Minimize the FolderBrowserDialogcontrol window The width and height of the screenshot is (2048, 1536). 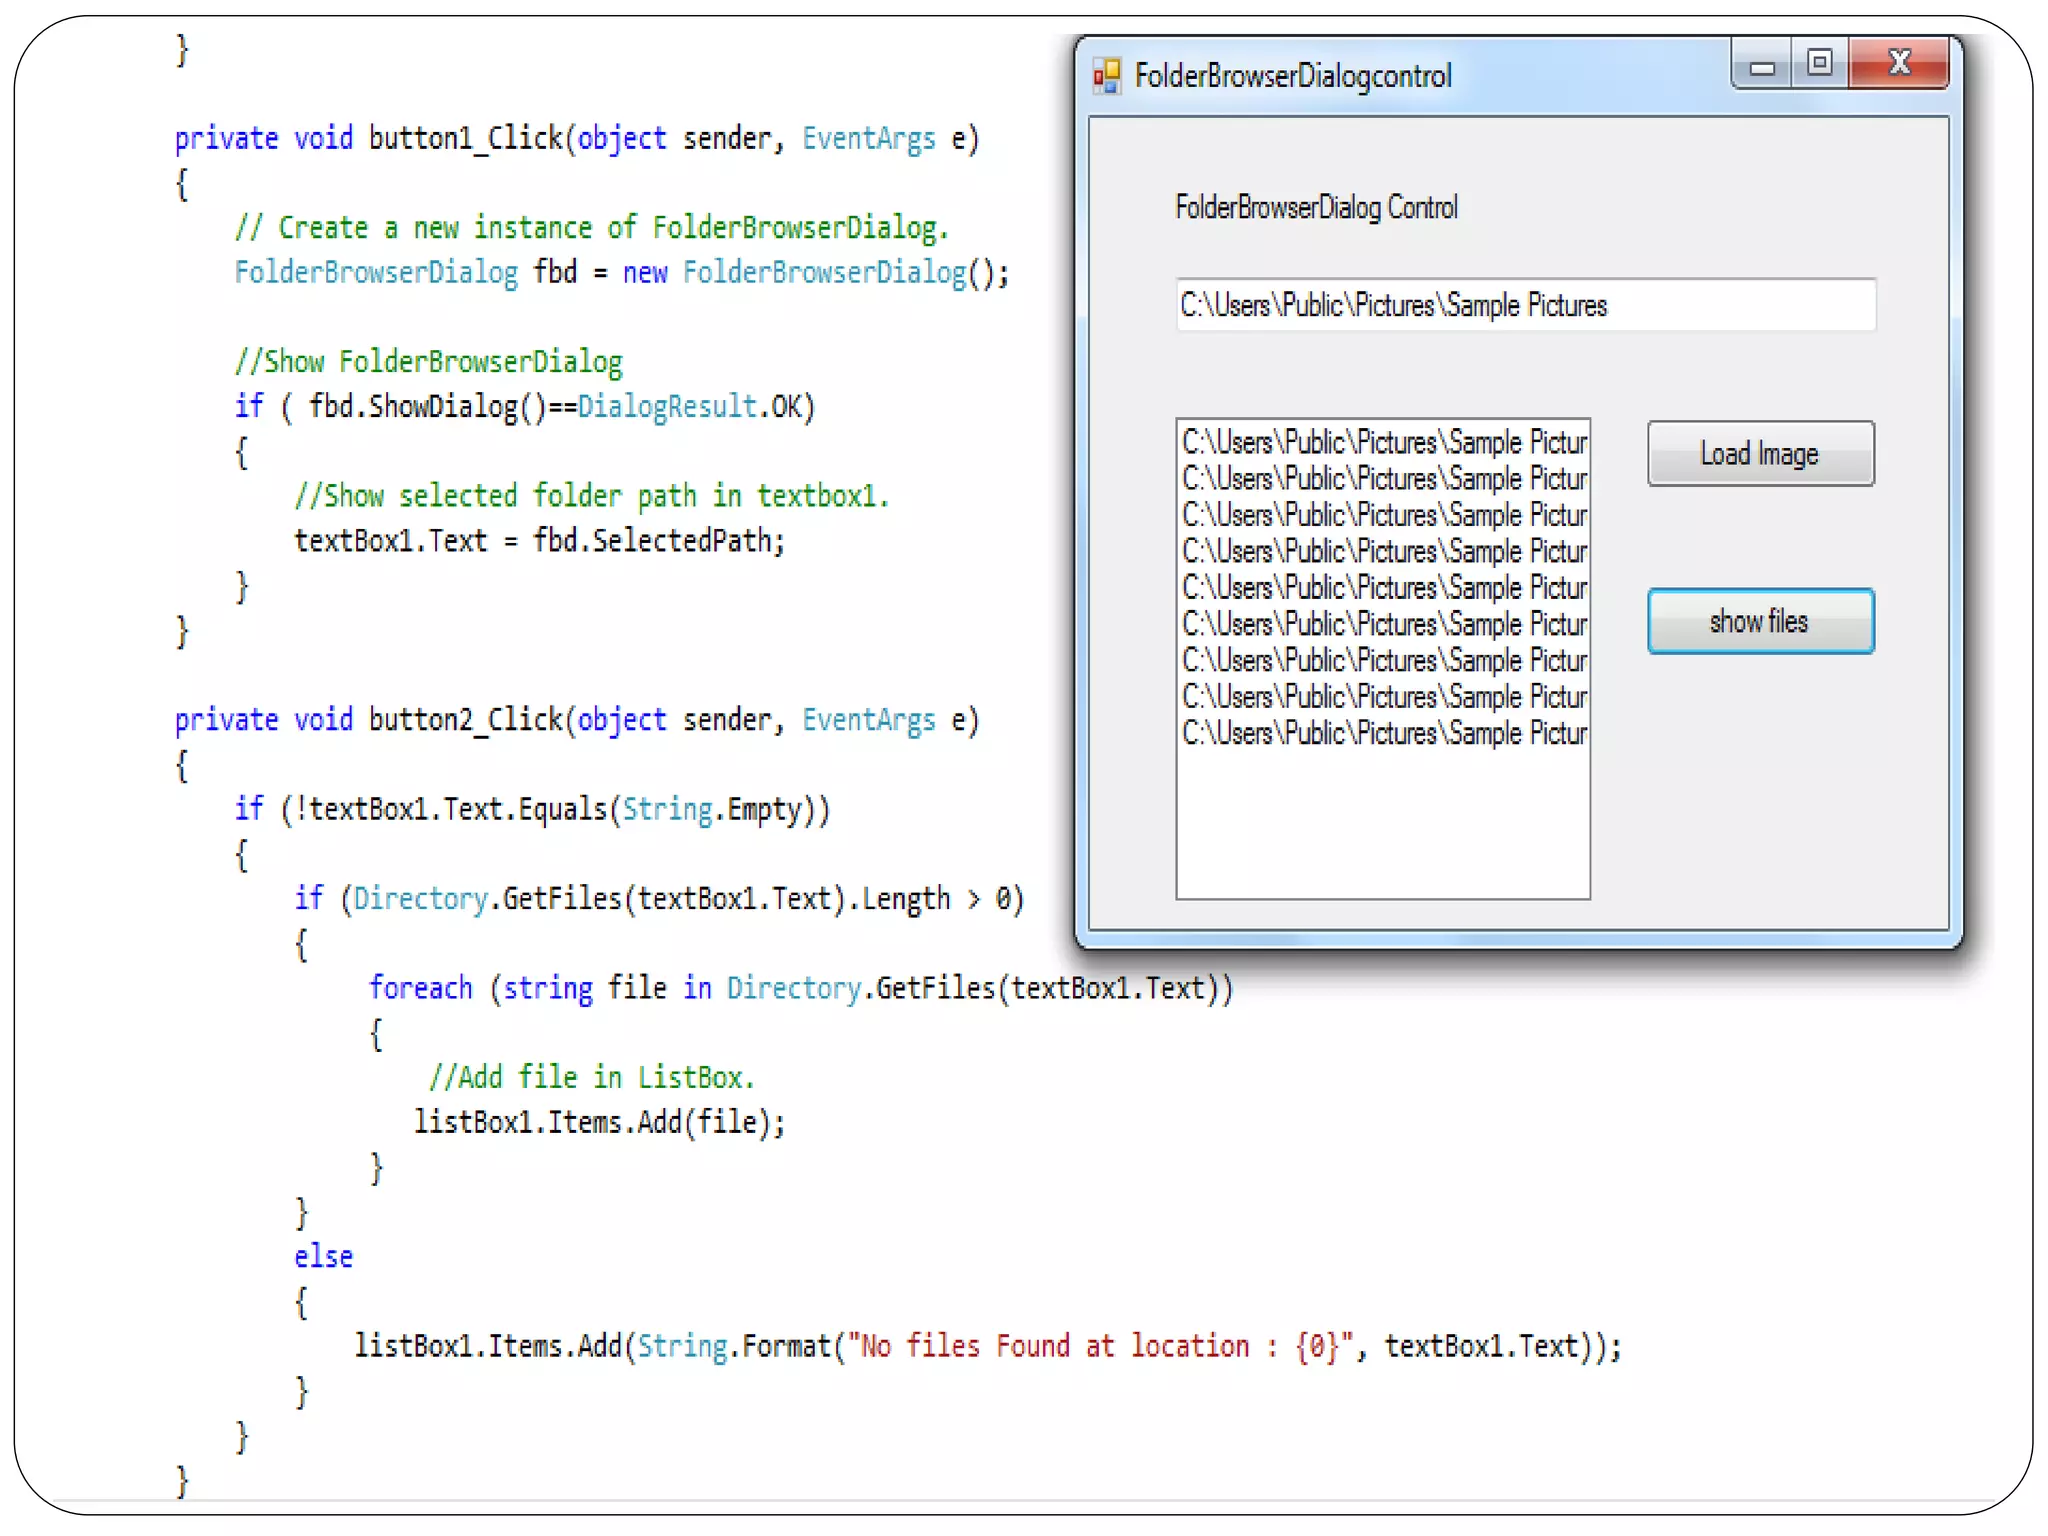tap(1762, 67)
